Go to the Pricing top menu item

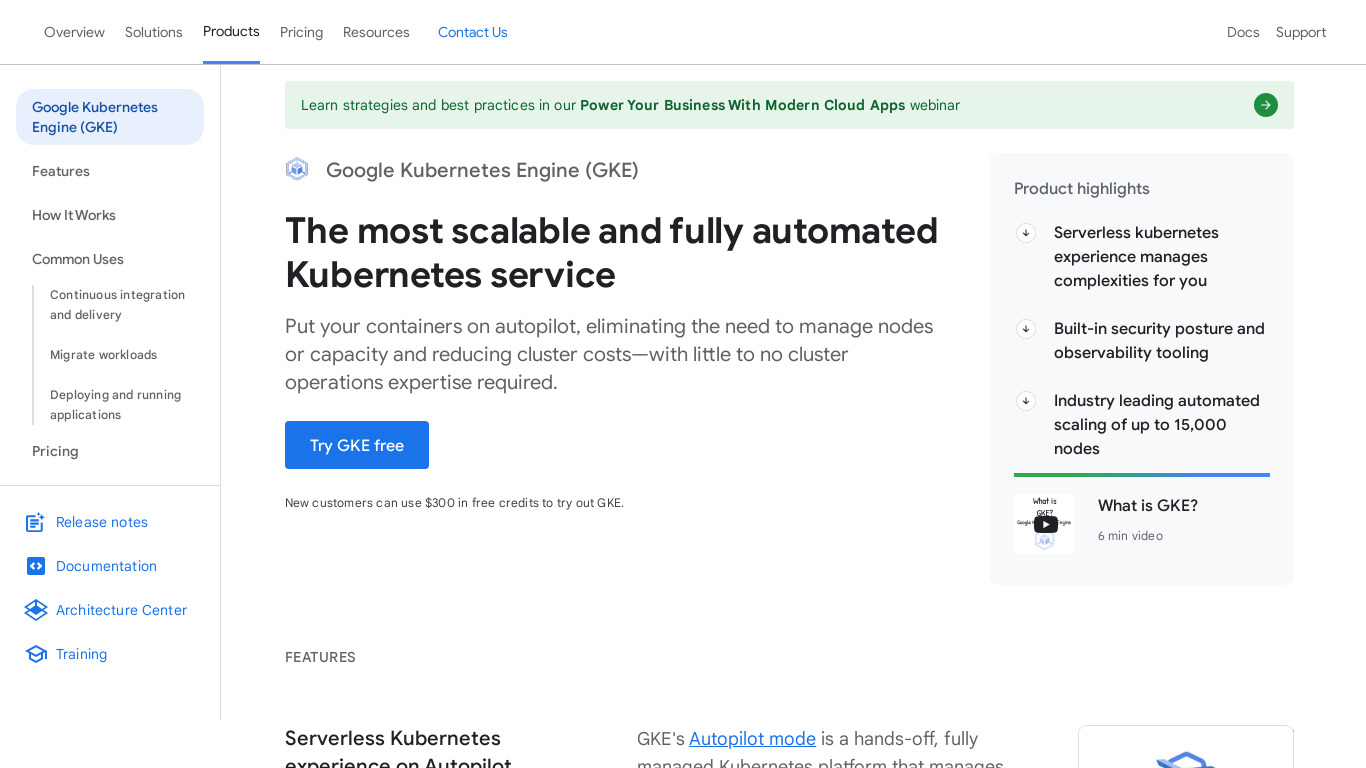coord(301,32)
